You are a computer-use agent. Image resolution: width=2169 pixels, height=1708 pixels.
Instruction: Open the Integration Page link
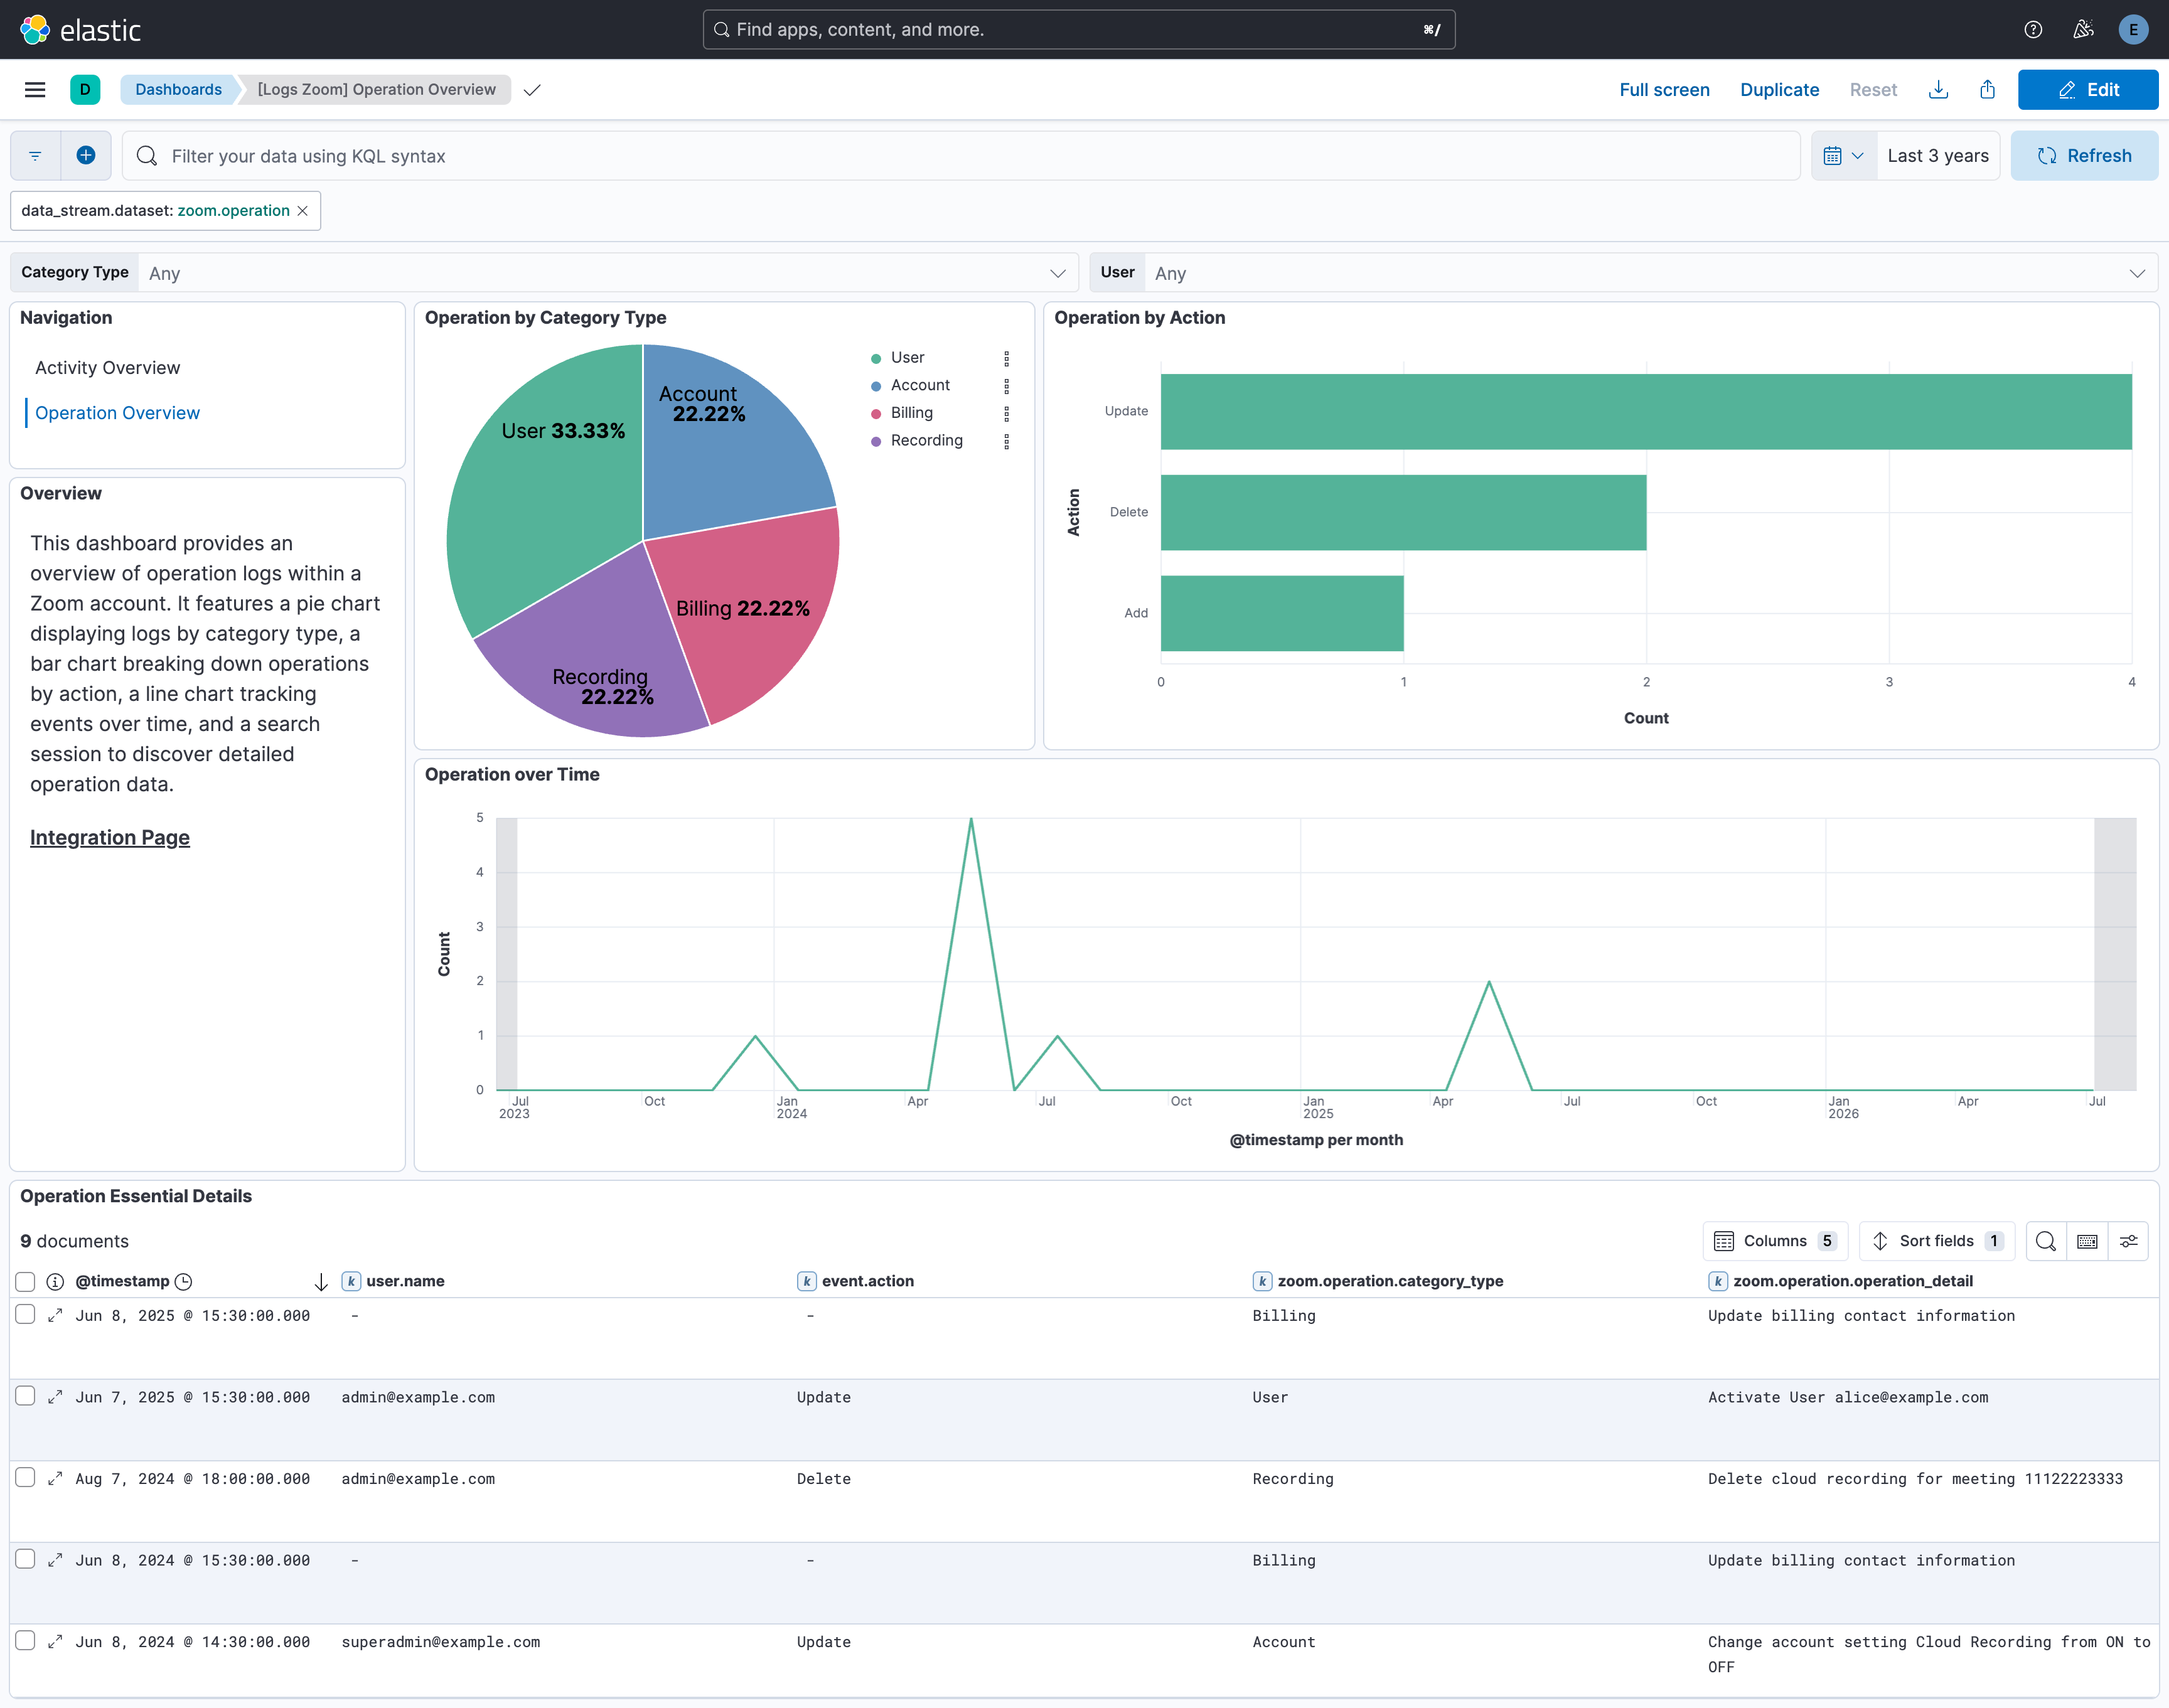pyautogui.click(x=110, y=838)
